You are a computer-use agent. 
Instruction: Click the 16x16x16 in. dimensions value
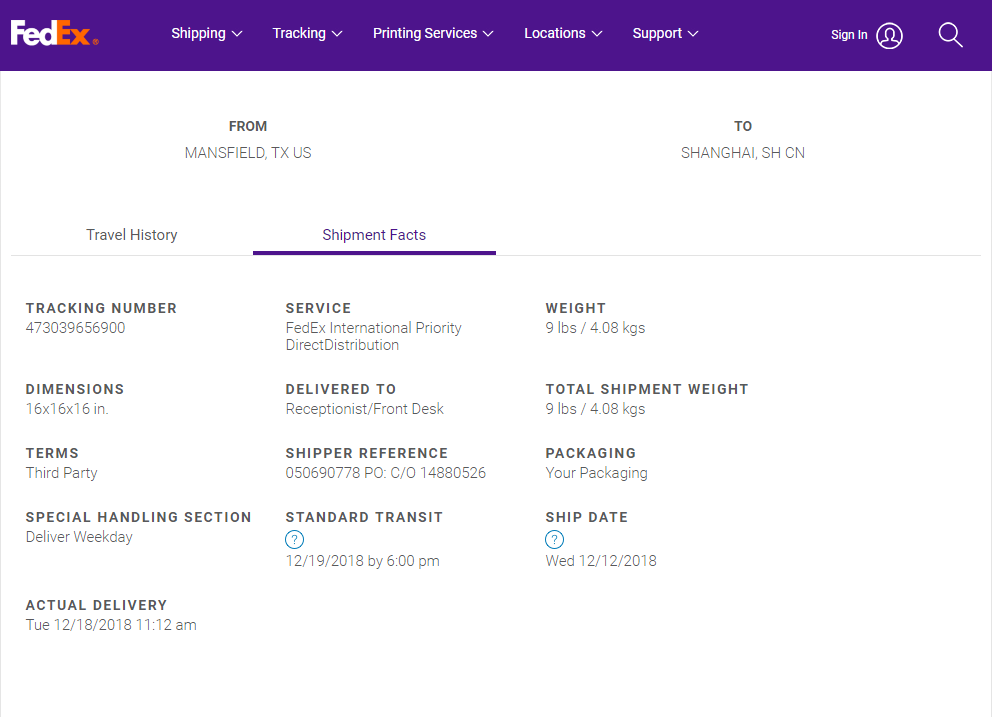click(67, 409)
